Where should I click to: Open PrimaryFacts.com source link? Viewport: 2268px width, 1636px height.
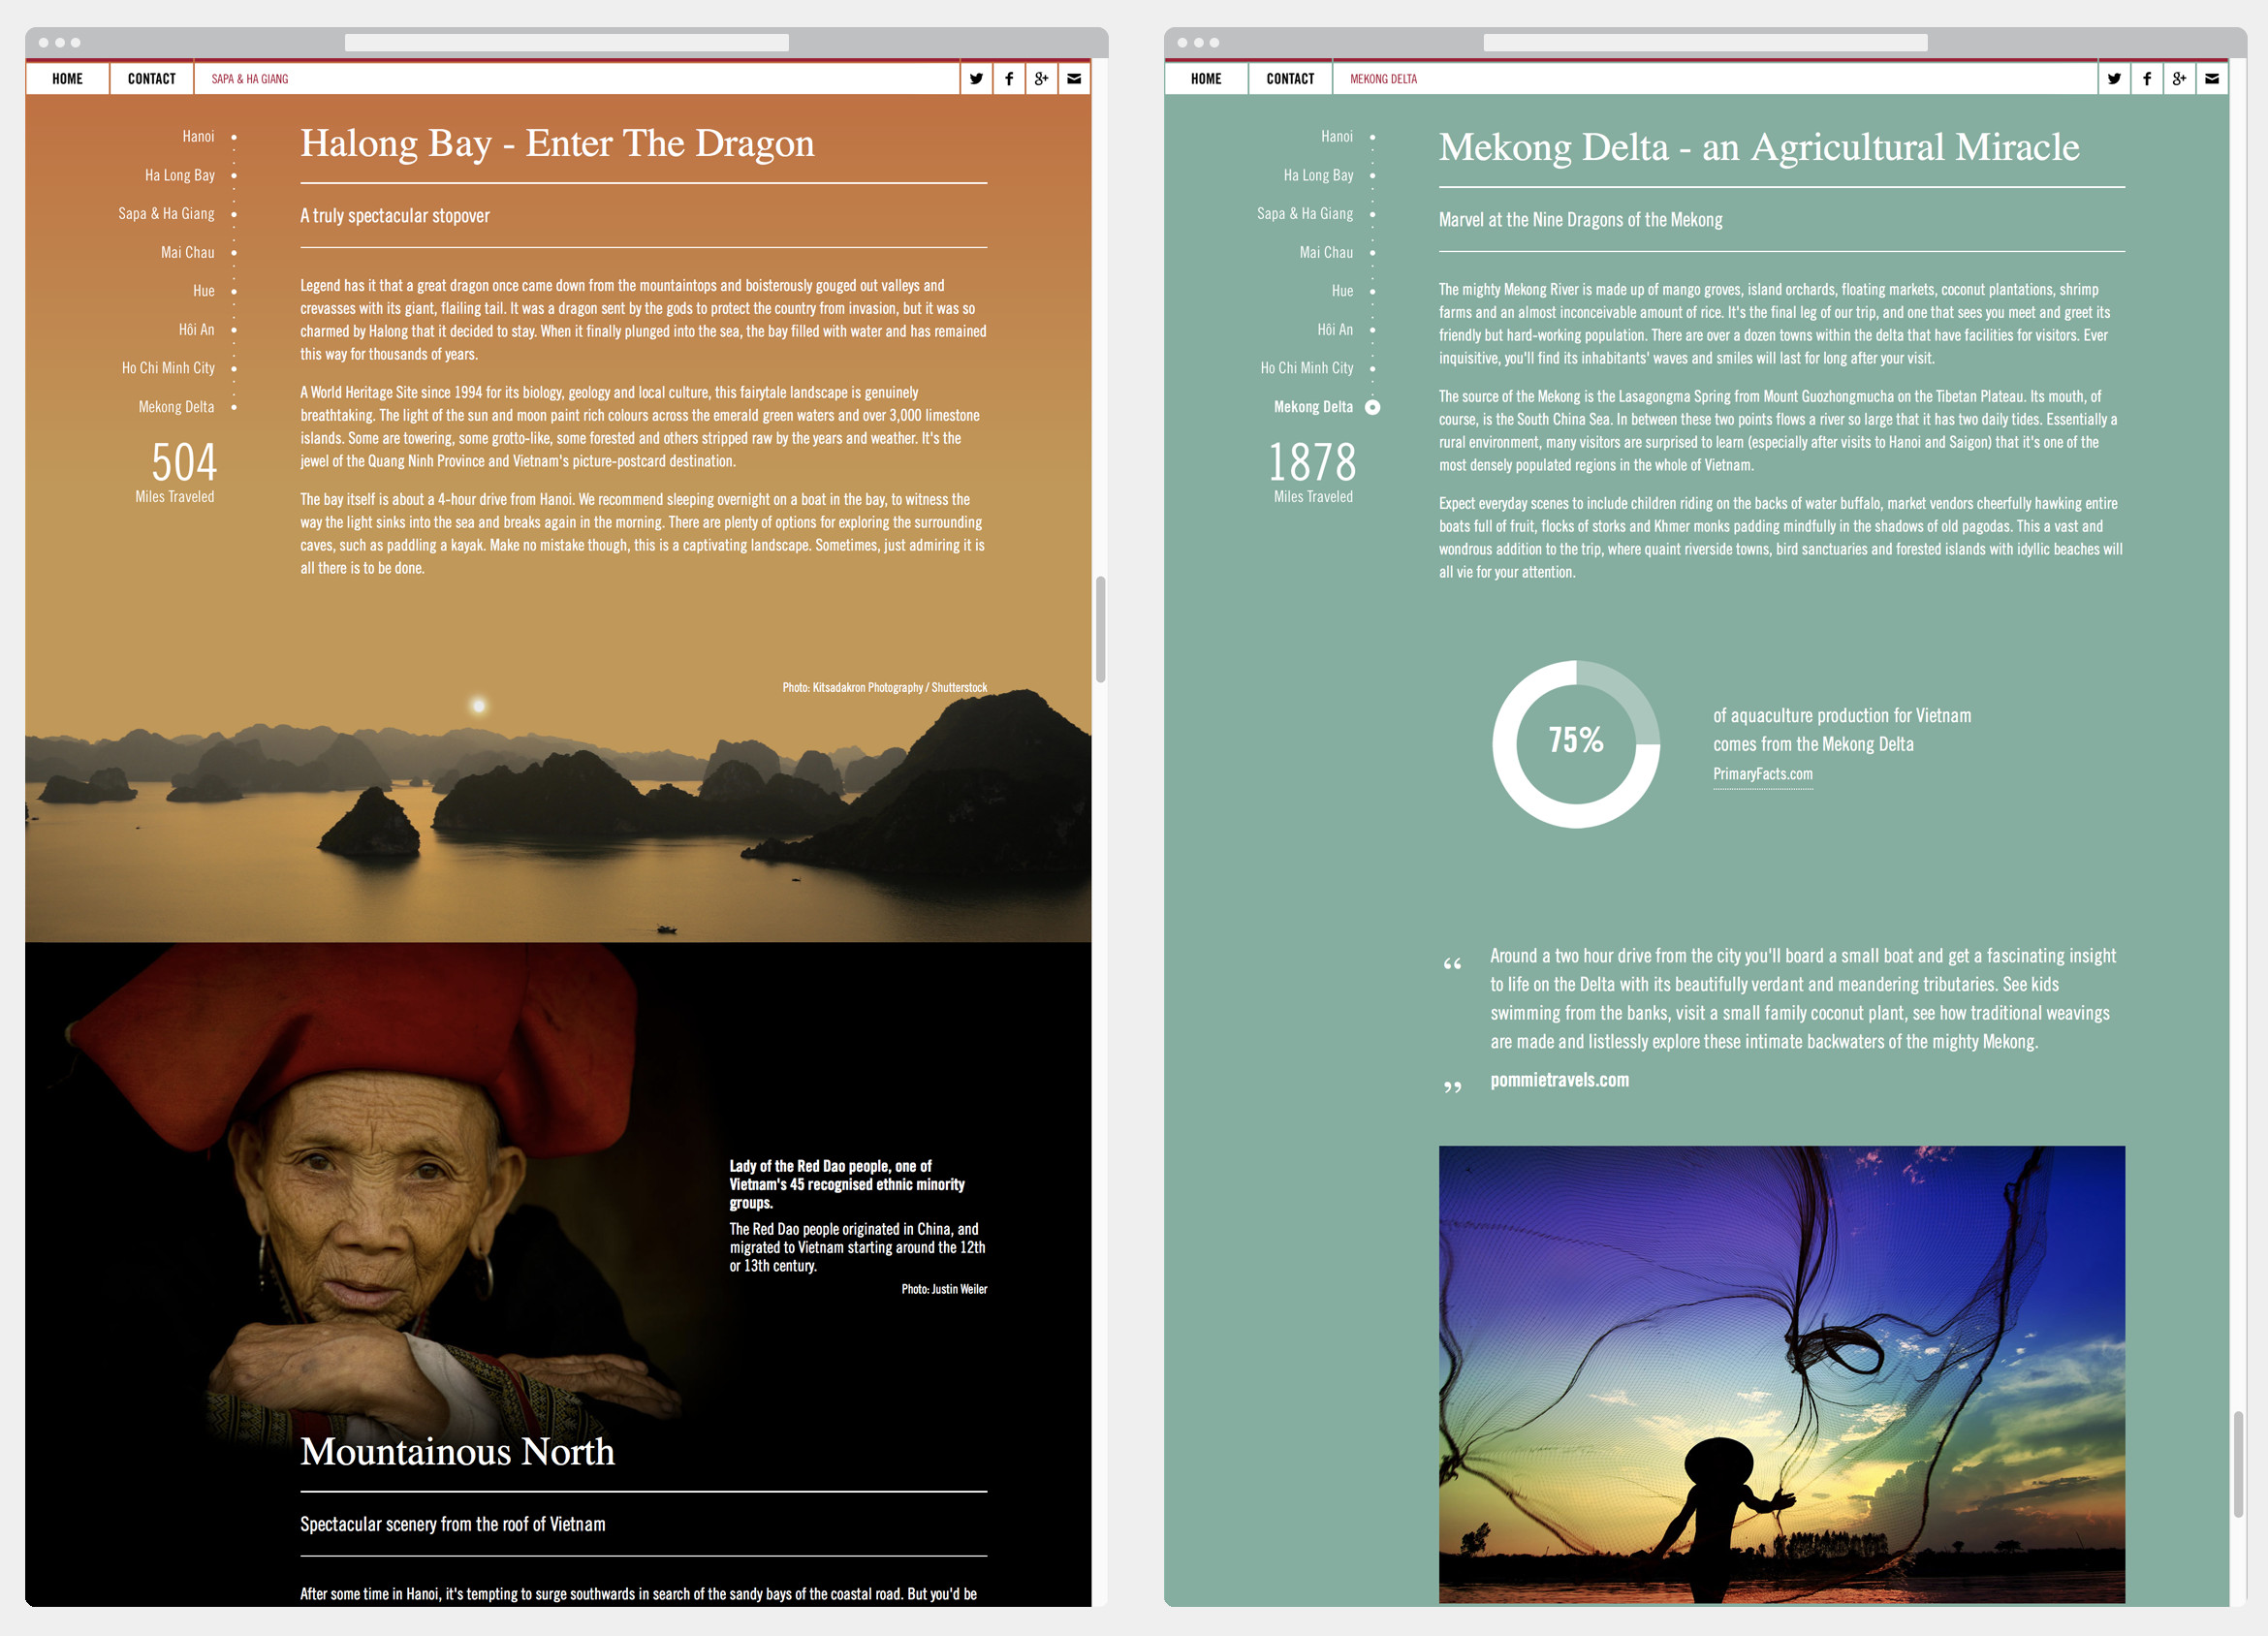coord(1763,774)
